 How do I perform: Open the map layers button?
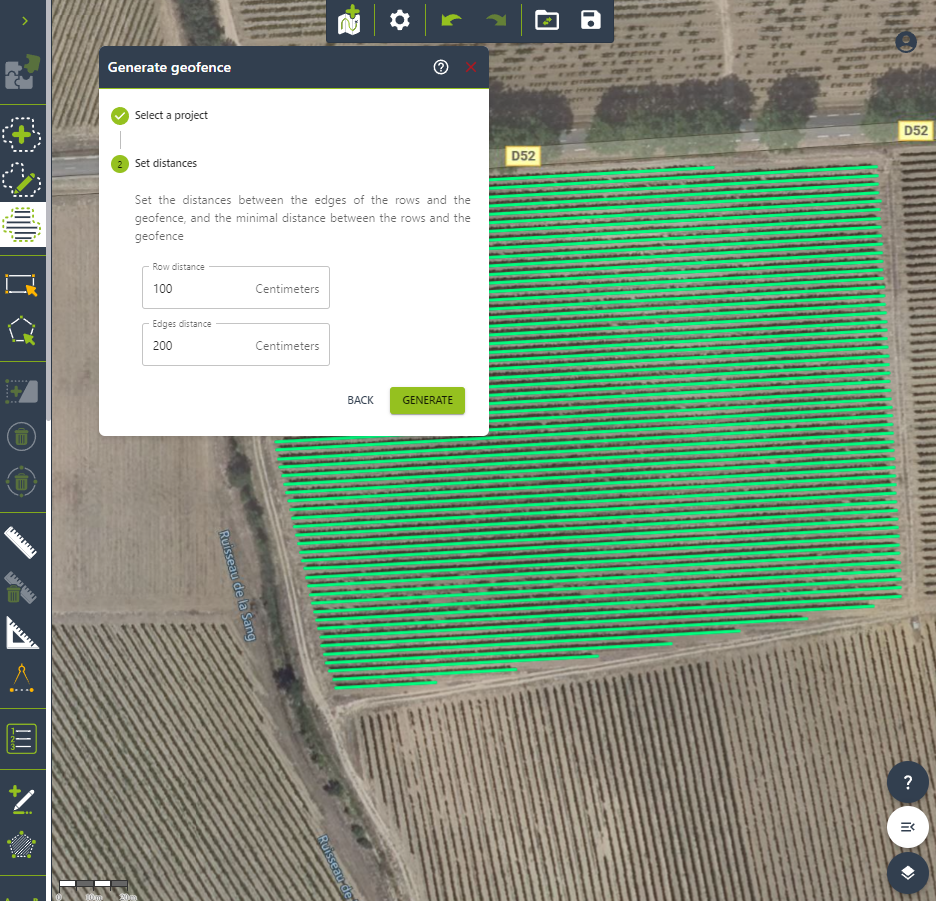click(x=907, y=872)
